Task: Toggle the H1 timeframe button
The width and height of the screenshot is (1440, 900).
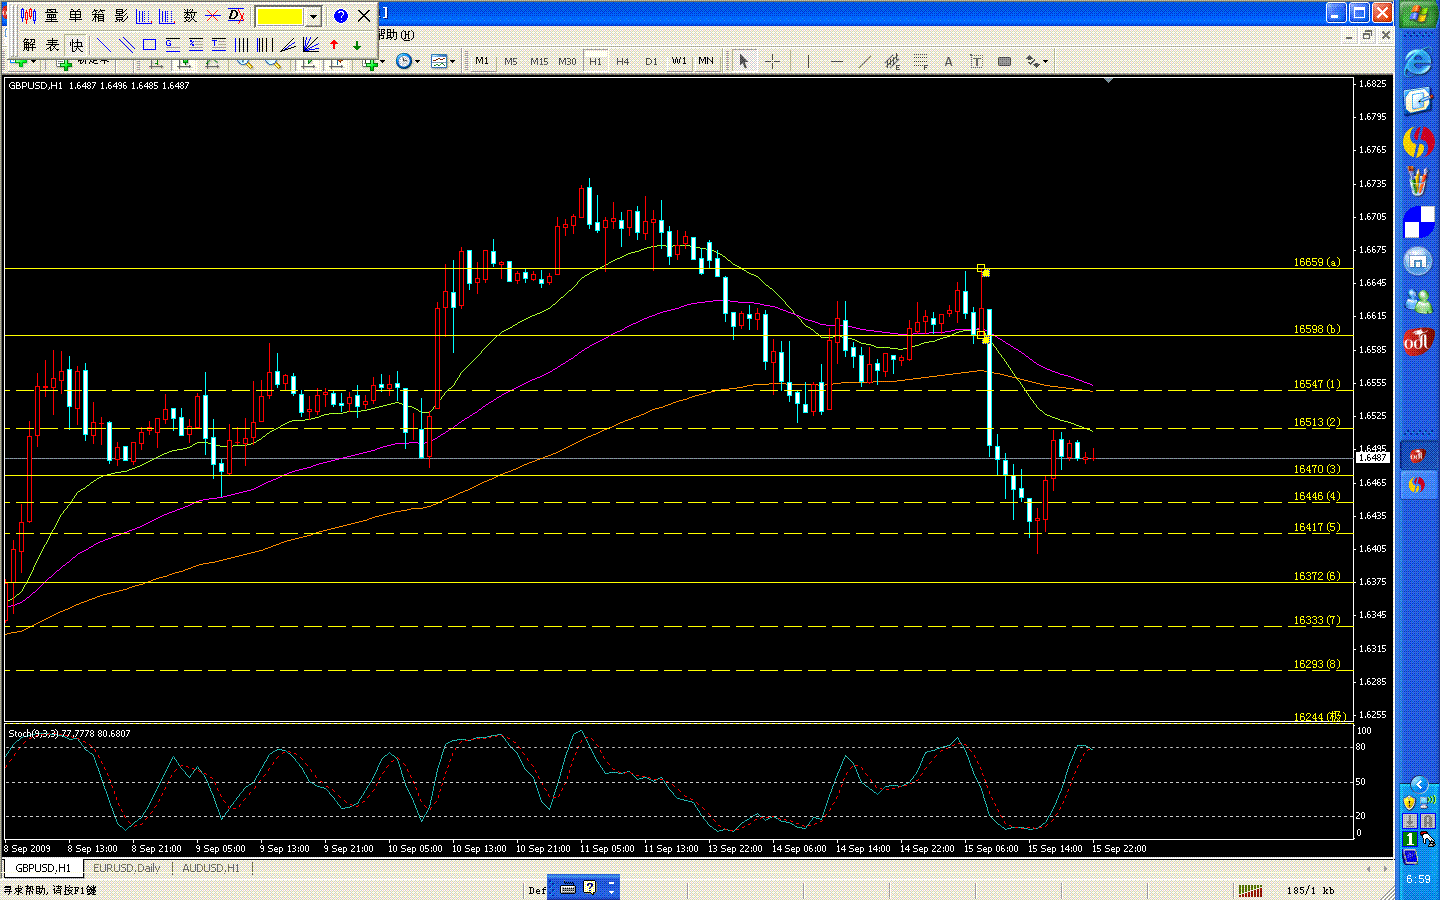Action: click(x=595, y=61)
